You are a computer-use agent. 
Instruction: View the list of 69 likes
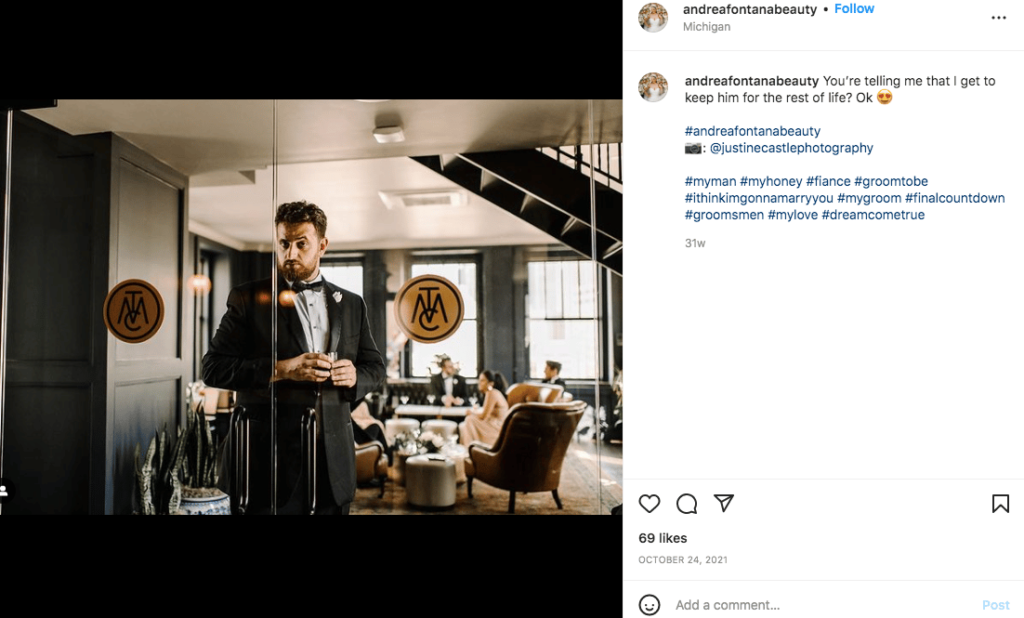(663, 537)
